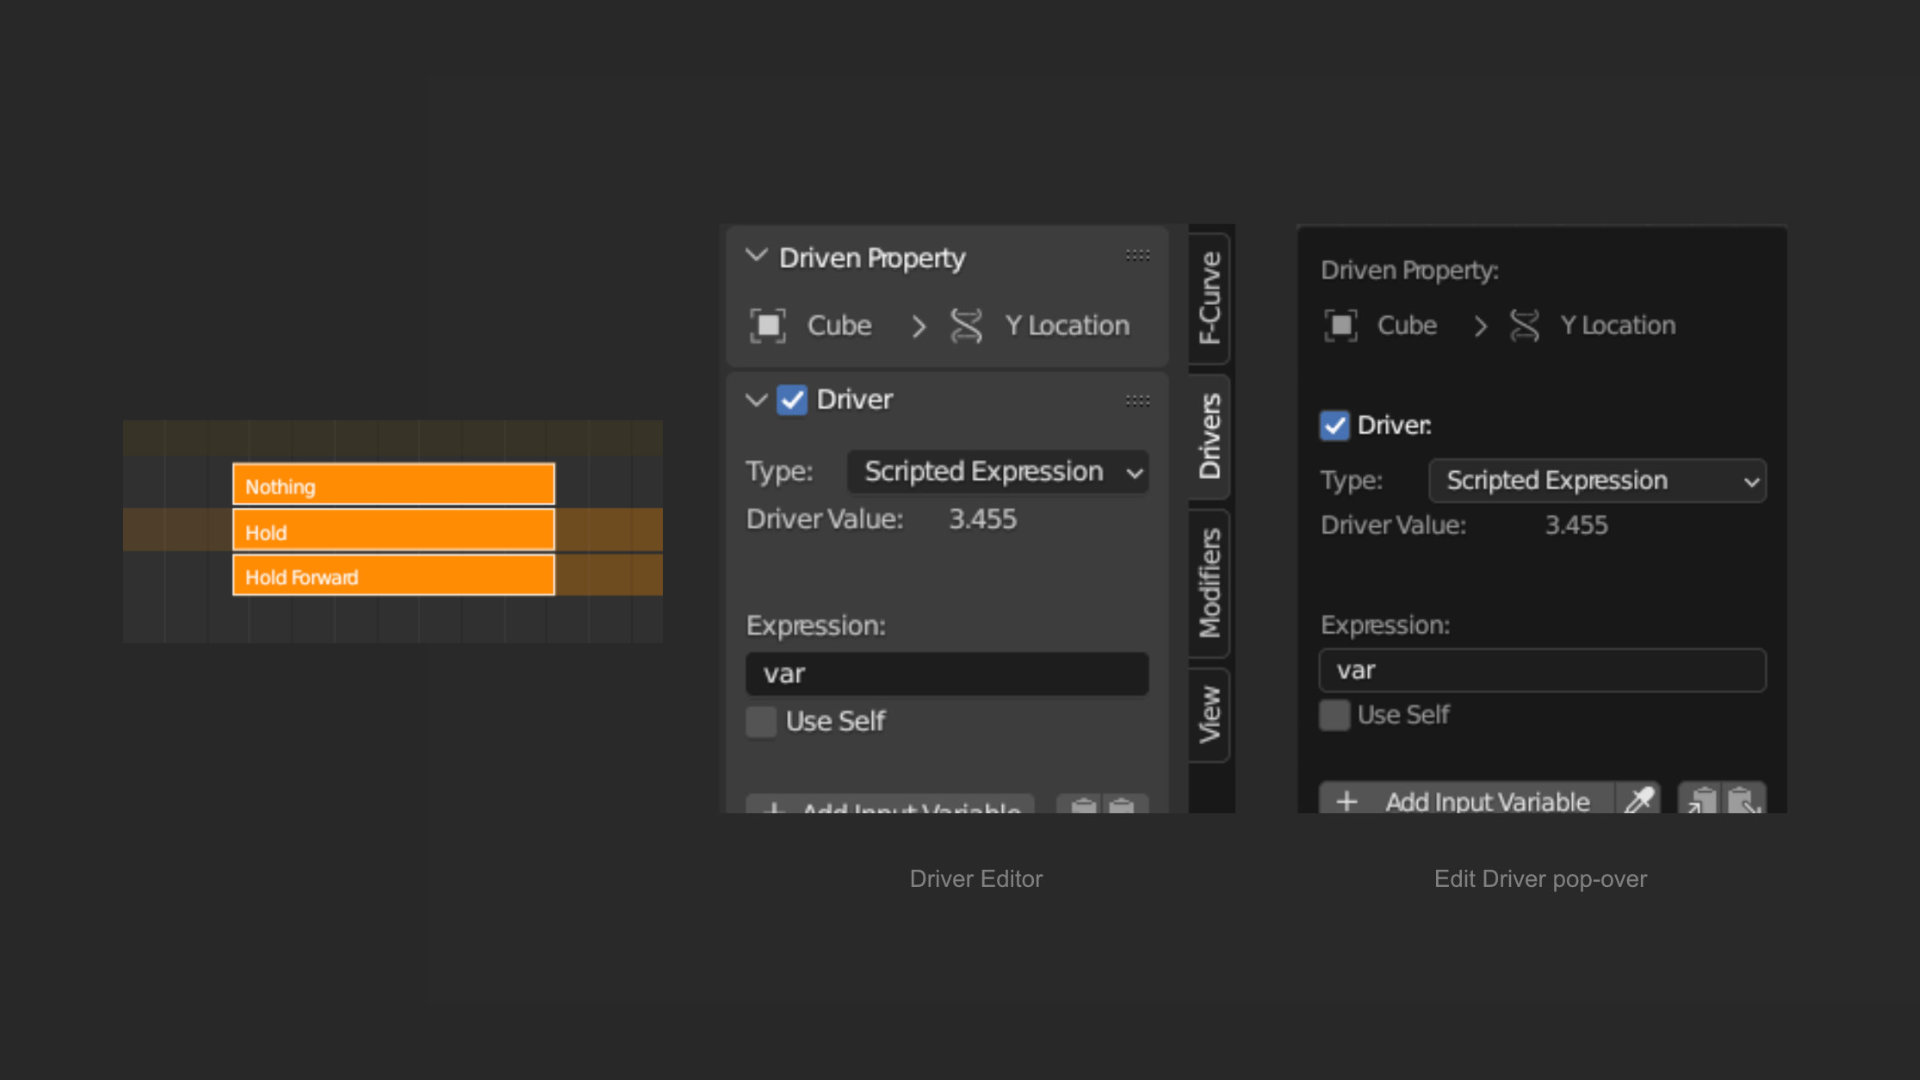Screen dimensions: 1920x1080
Task: Click the Y Location curve icon in Driver Editor
Action: 966,326
